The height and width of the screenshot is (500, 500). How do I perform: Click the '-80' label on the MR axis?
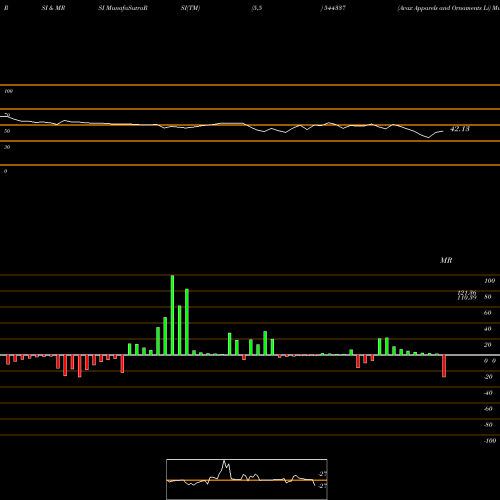tap(488, 425)
